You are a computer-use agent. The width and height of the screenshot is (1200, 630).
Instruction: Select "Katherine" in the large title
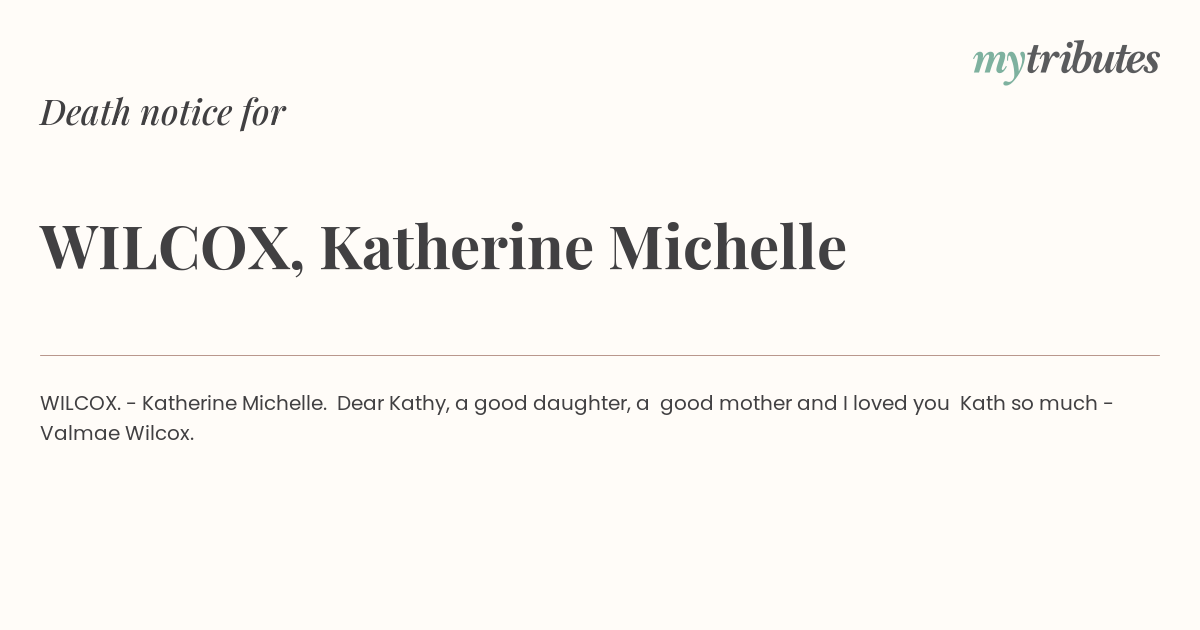[x=457, y=247]
